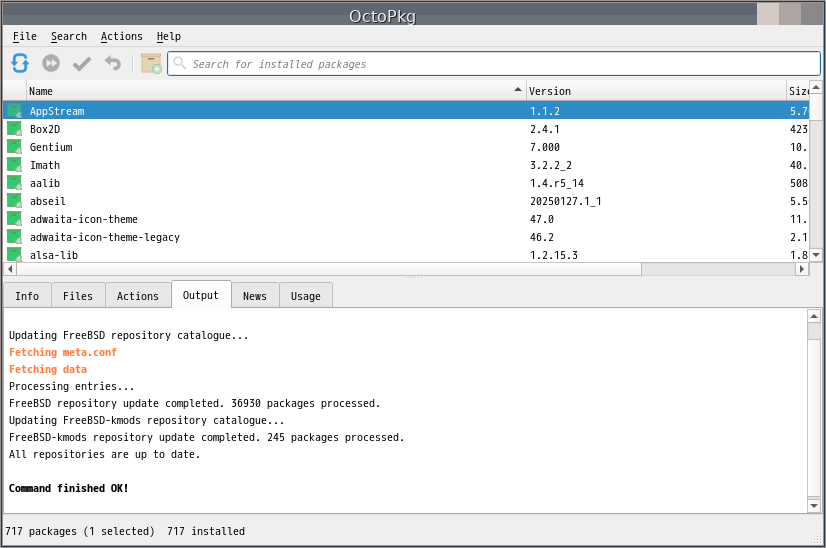Open the Actions menu
826x548 pixels.
(122, 36)
